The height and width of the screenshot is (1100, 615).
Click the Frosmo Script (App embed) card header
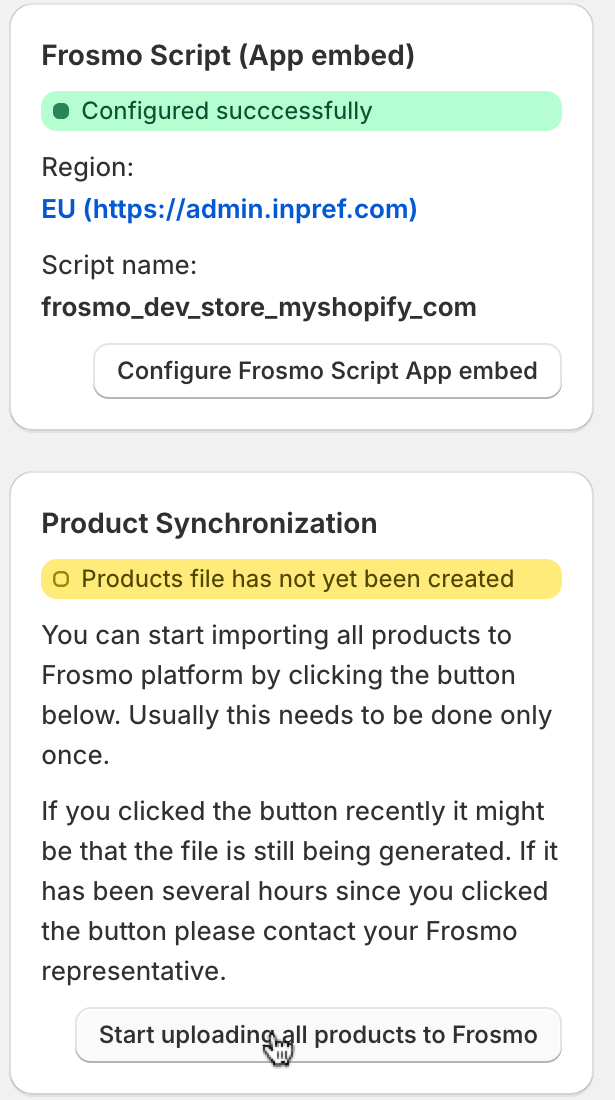[228, 55]
